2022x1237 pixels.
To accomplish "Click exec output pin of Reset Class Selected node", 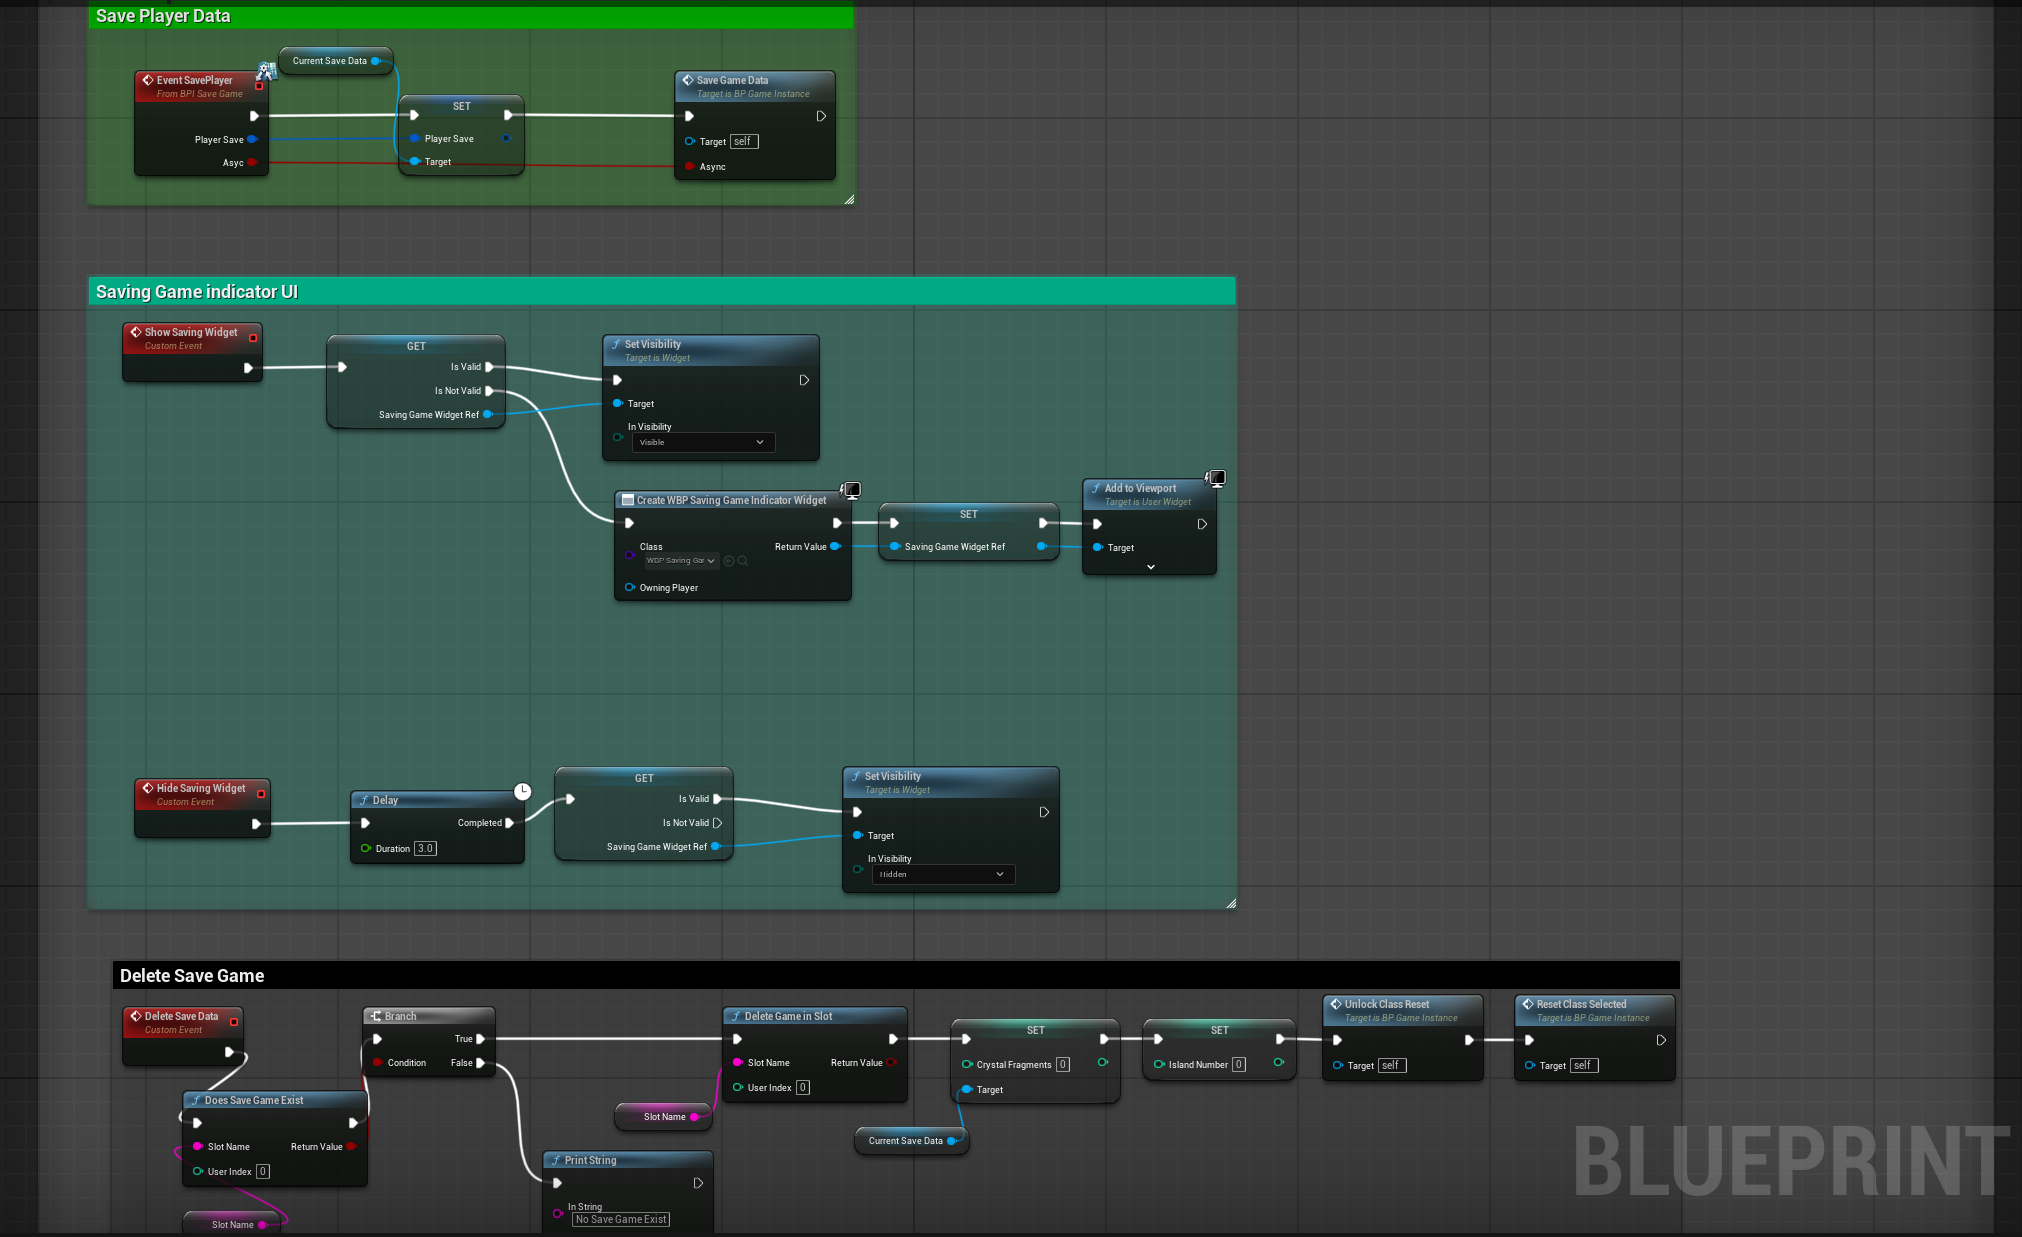I will pos(1661,1040).
